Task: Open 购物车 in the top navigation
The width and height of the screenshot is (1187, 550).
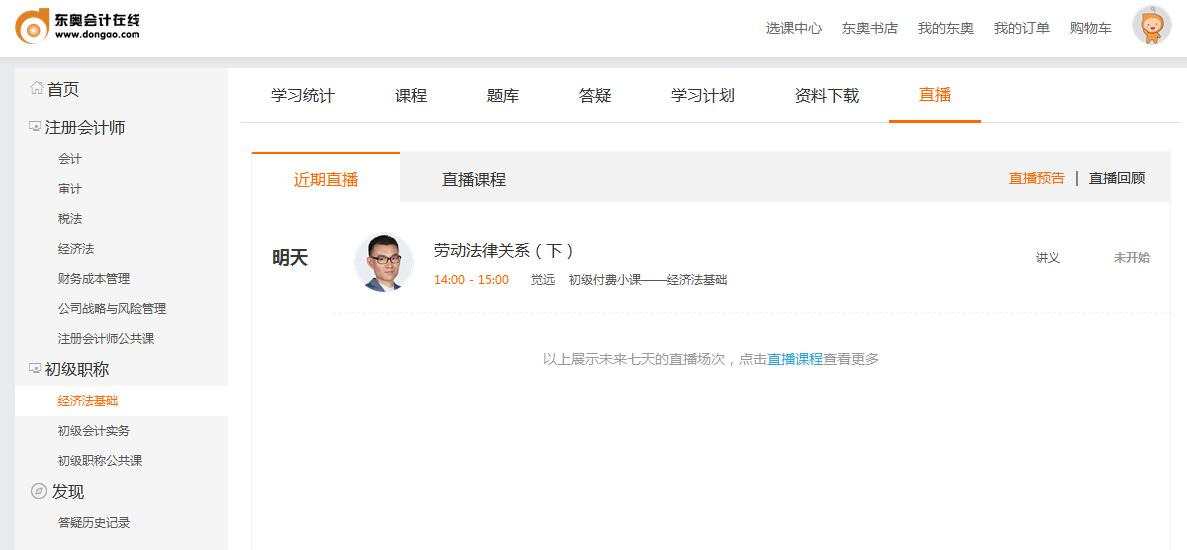Action: click(1090, 28)
